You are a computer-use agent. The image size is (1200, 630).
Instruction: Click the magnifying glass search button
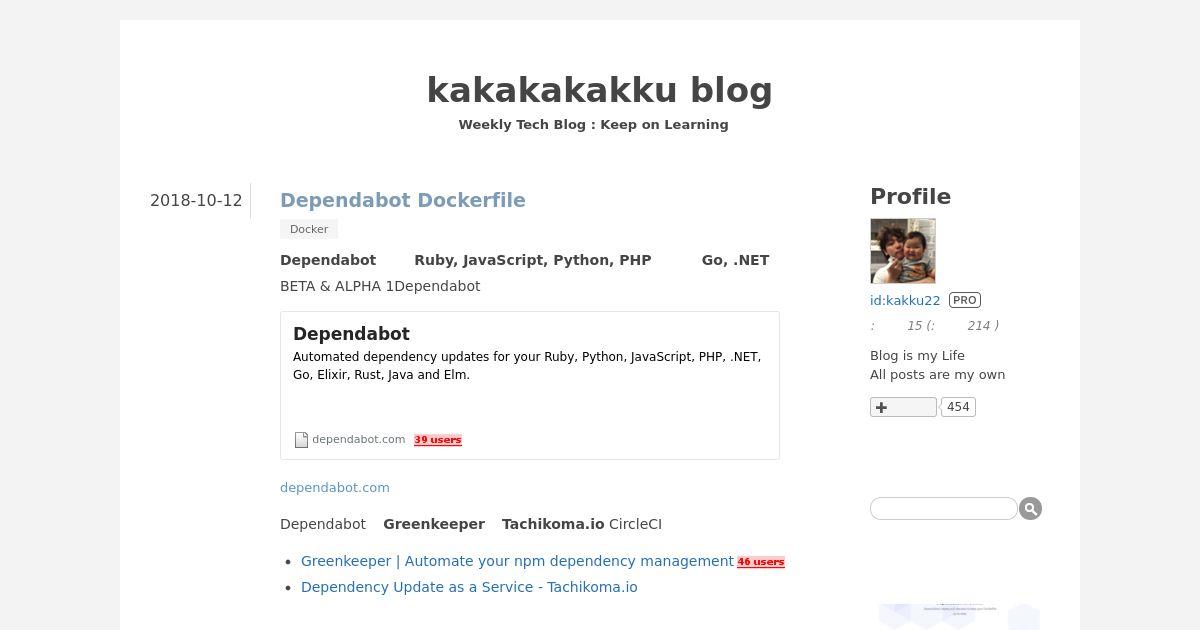coord(1031,509)
